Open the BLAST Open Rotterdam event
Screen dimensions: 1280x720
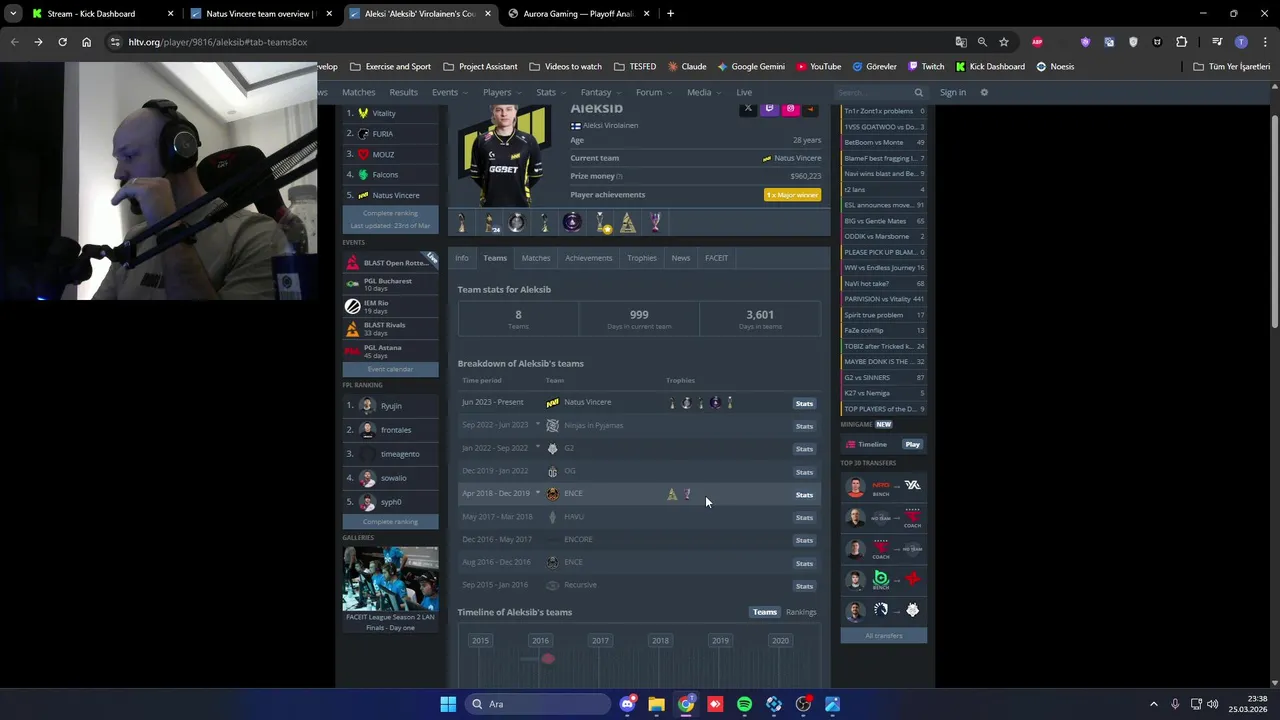click(390, 263)
